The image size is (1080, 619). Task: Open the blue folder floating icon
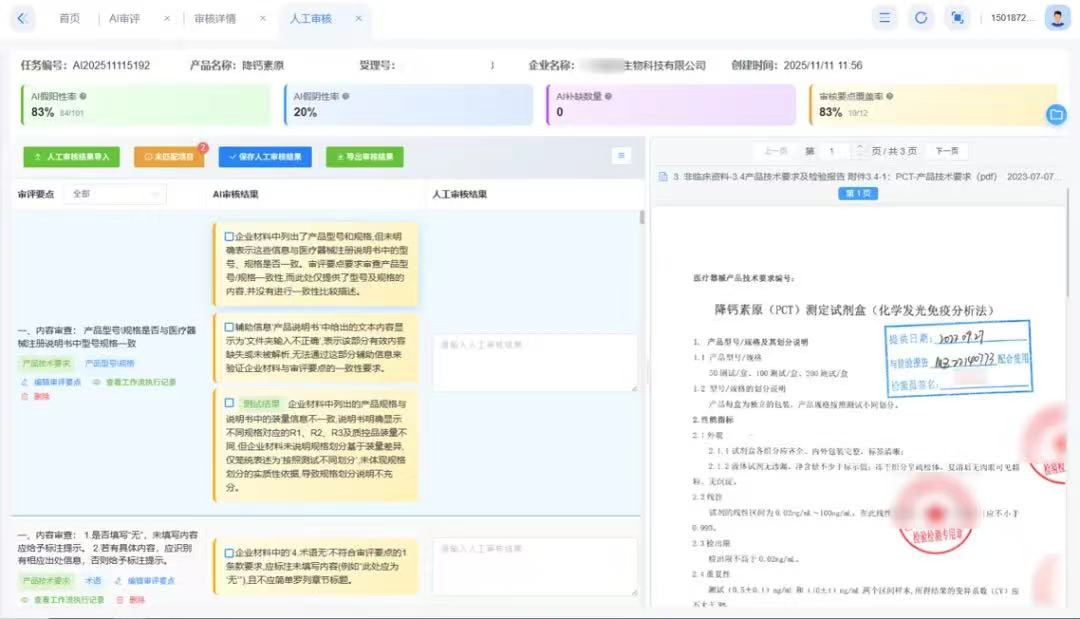click(x=1056, y=114)
